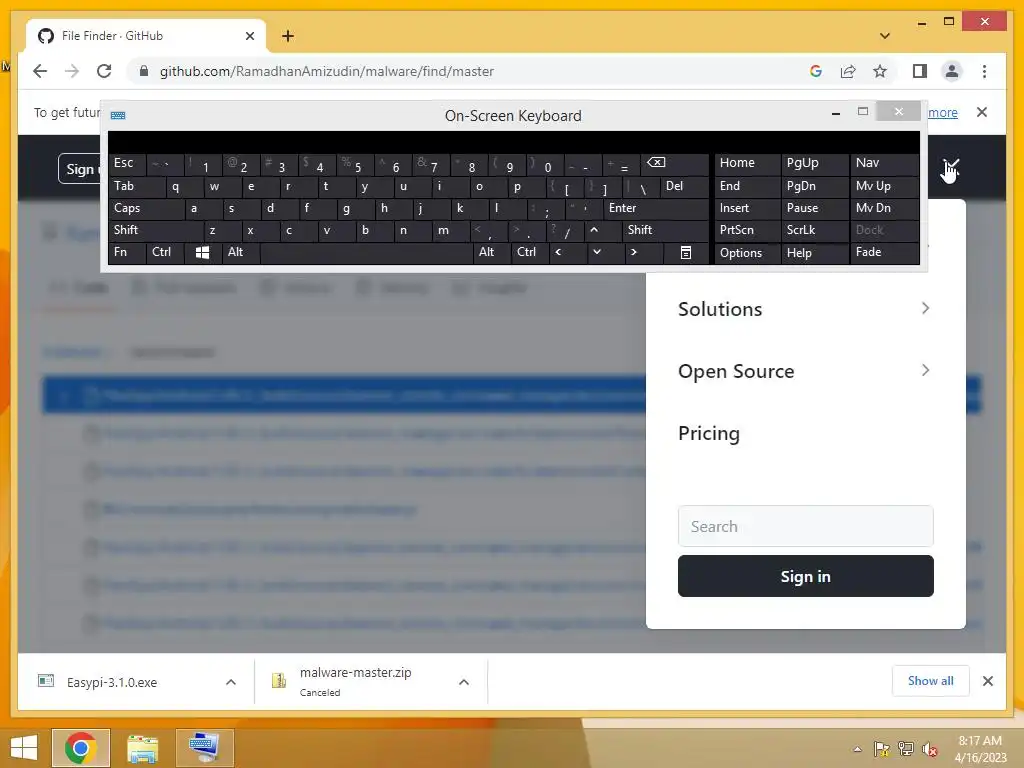Close the File Finder GitHub tab
Image resolution: width=1024 pixels, height=768 pixels.
coord(249,36)
